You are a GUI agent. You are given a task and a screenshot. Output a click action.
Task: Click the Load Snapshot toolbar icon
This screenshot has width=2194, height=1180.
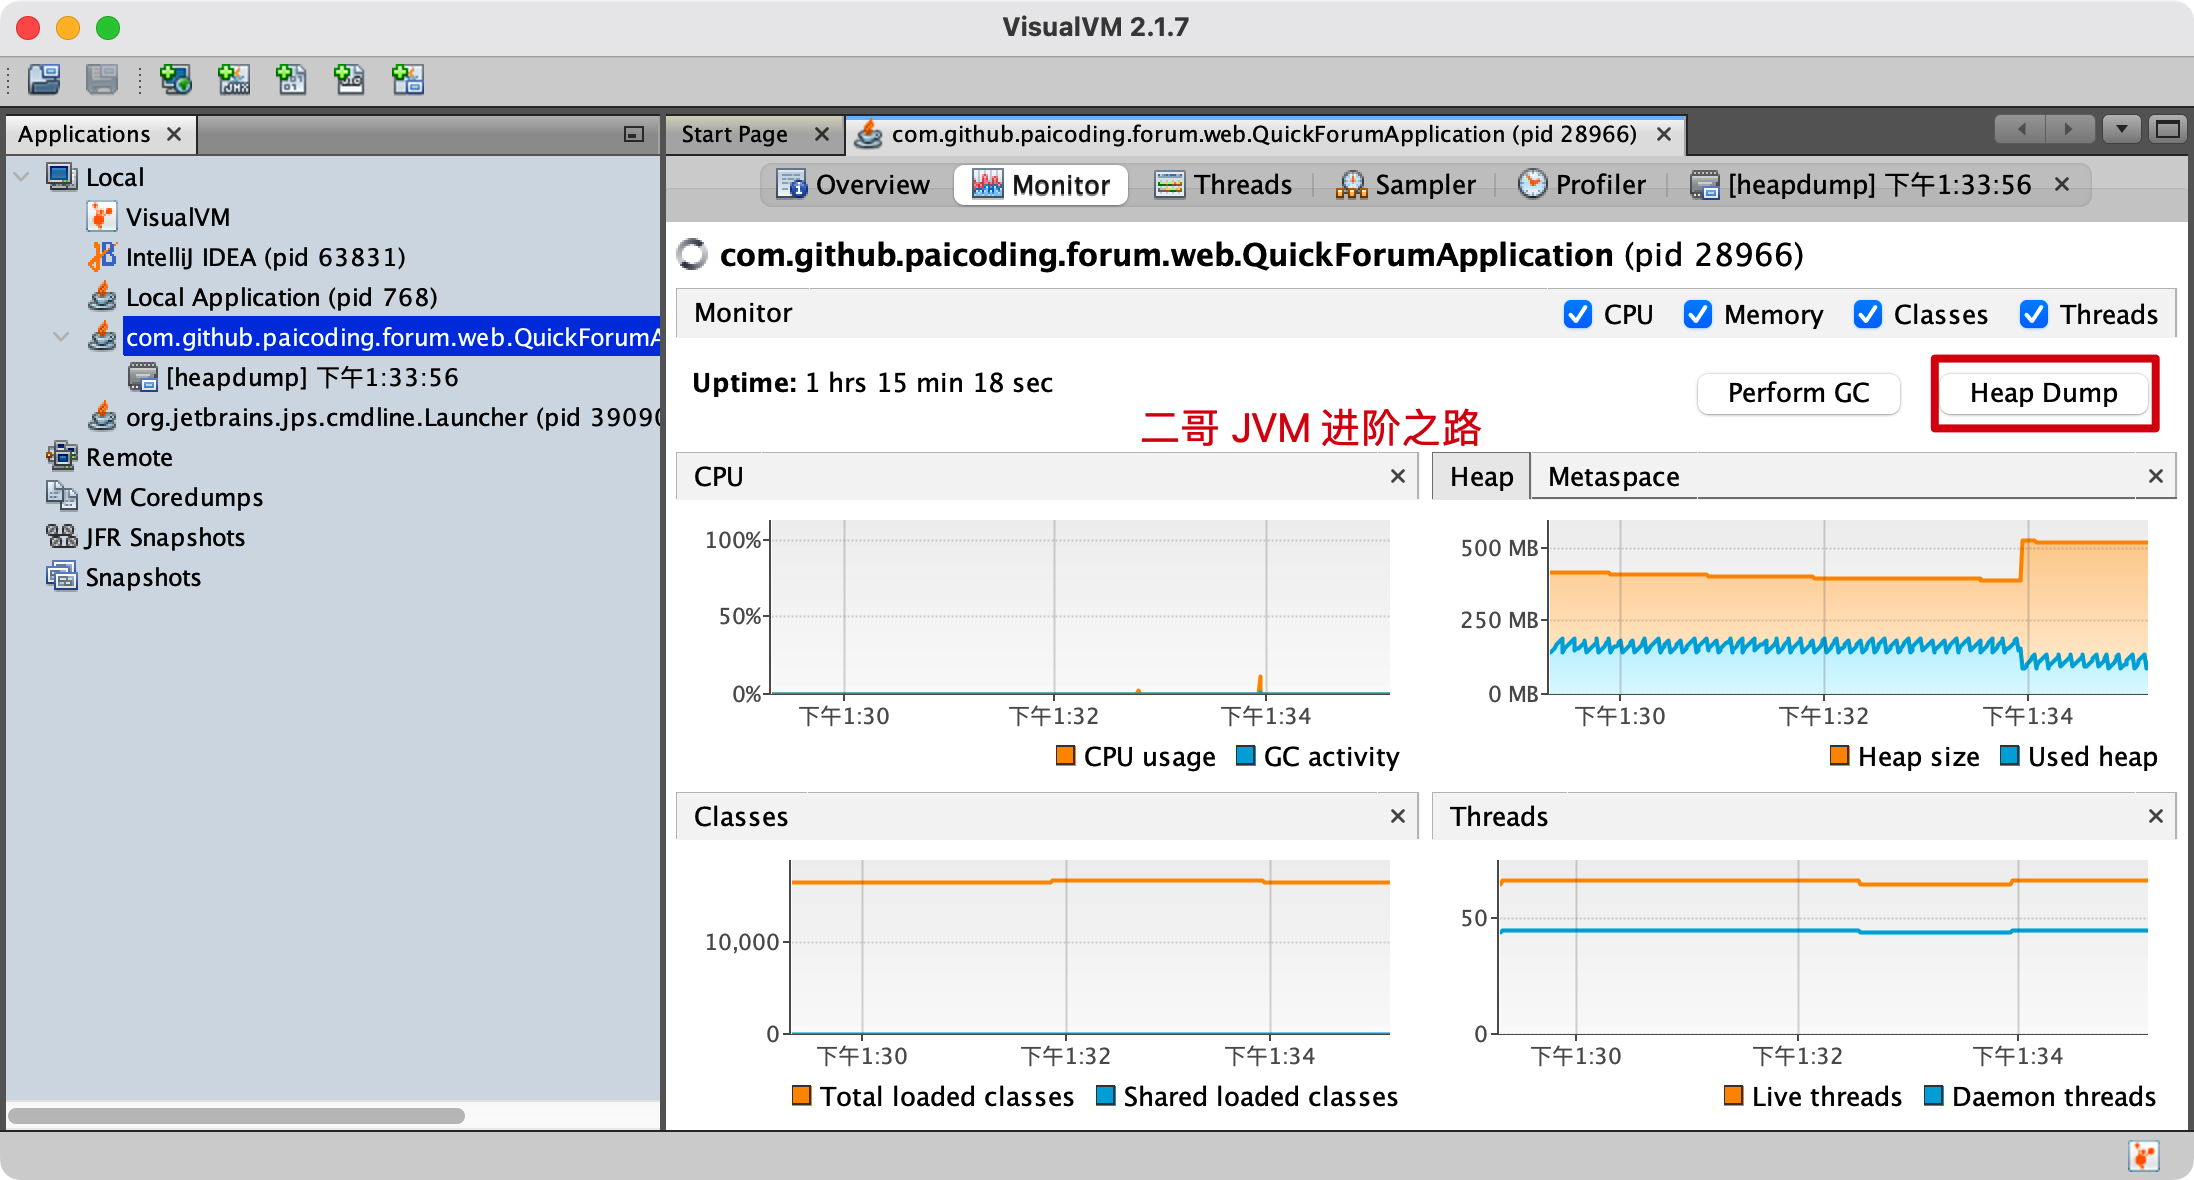(x=44, y=79)
